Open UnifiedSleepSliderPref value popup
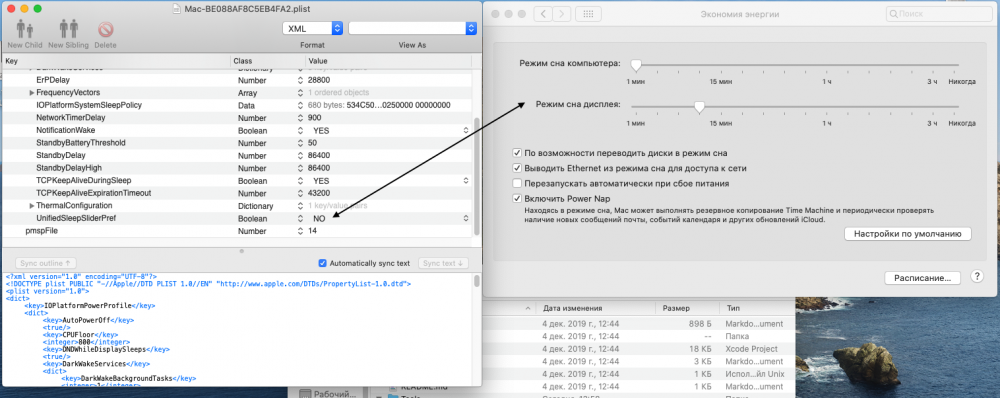Screen dimensions: 1000x398 467,218
